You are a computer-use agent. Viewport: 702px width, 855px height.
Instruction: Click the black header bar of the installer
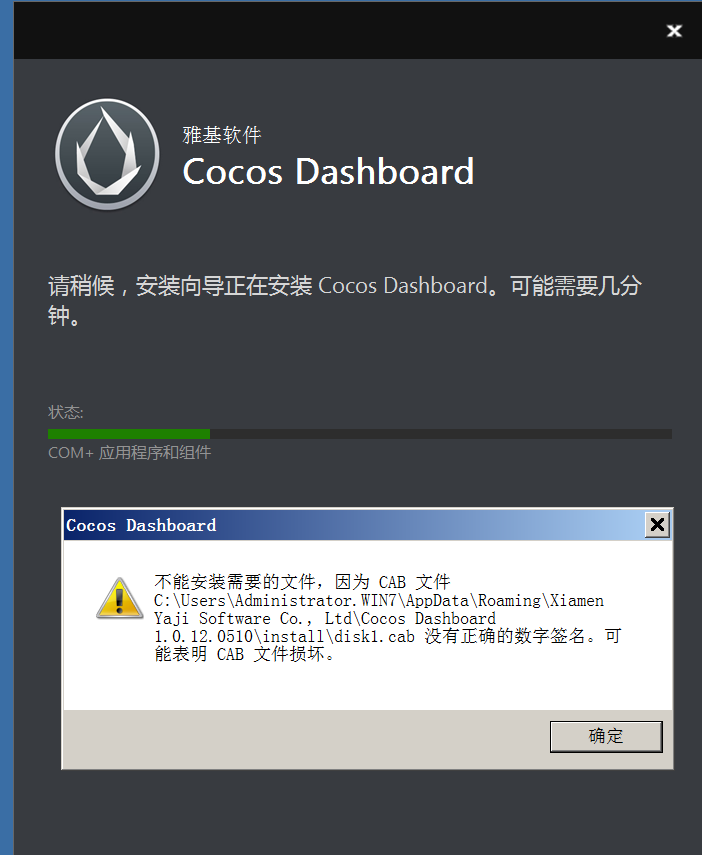coord(338,31)
